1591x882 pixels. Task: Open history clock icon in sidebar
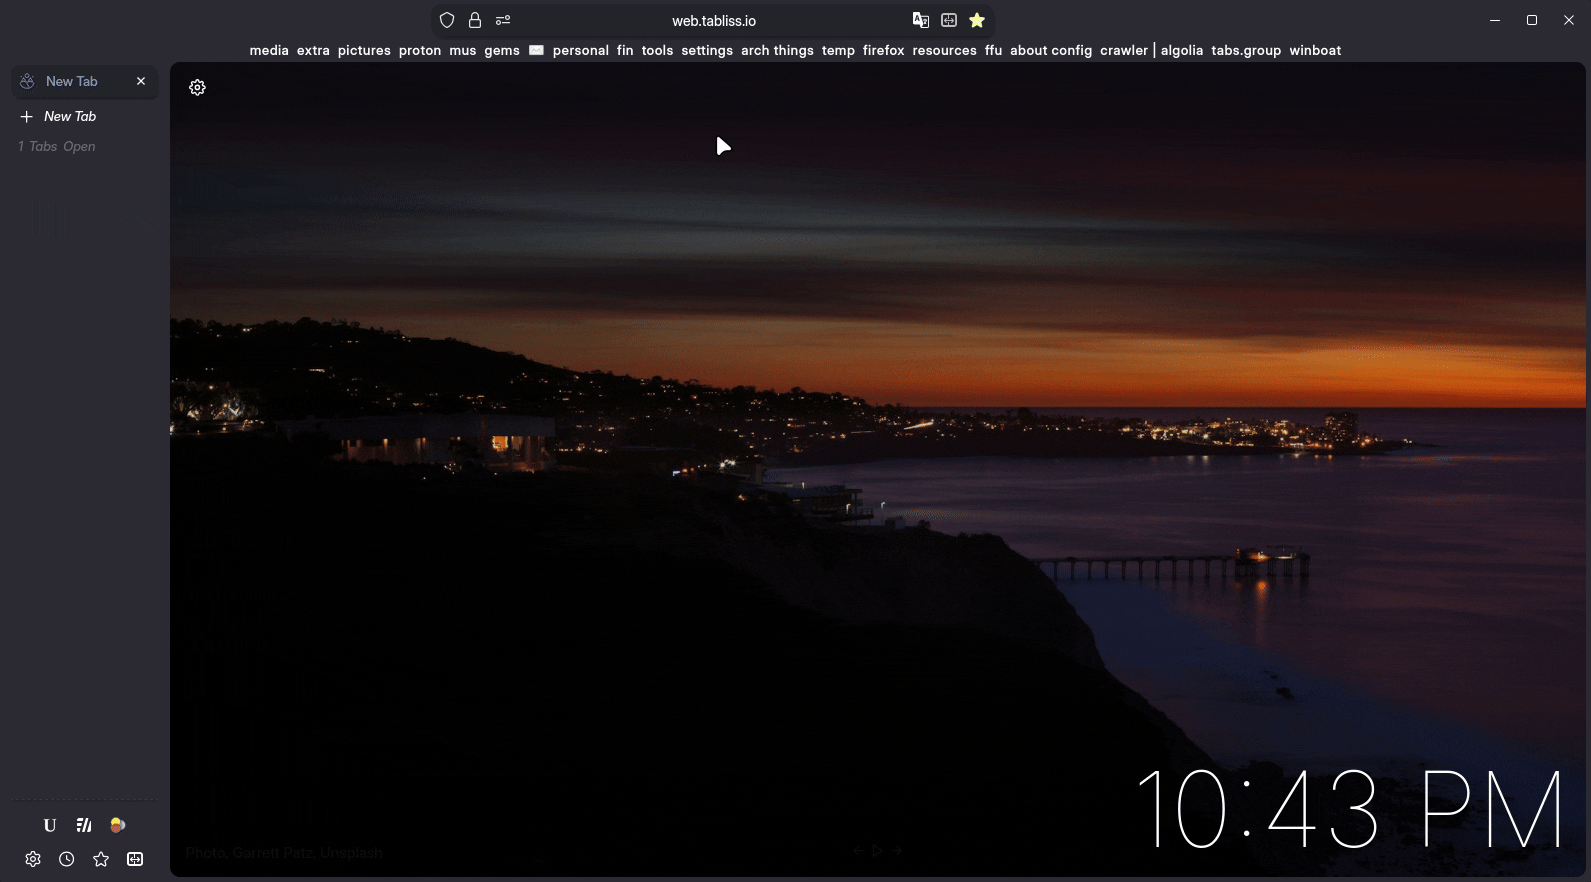pyautogui.click(x=67, y=859)
